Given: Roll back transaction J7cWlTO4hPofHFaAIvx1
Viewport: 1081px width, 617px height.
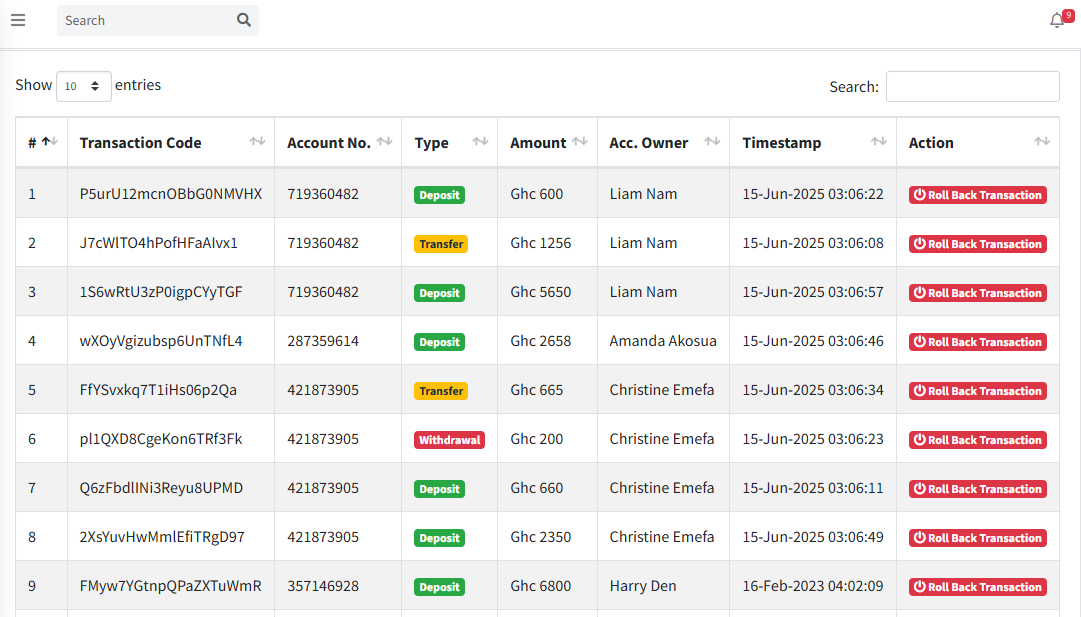Looking at the screenshot, I should click(x=978, y=244).
